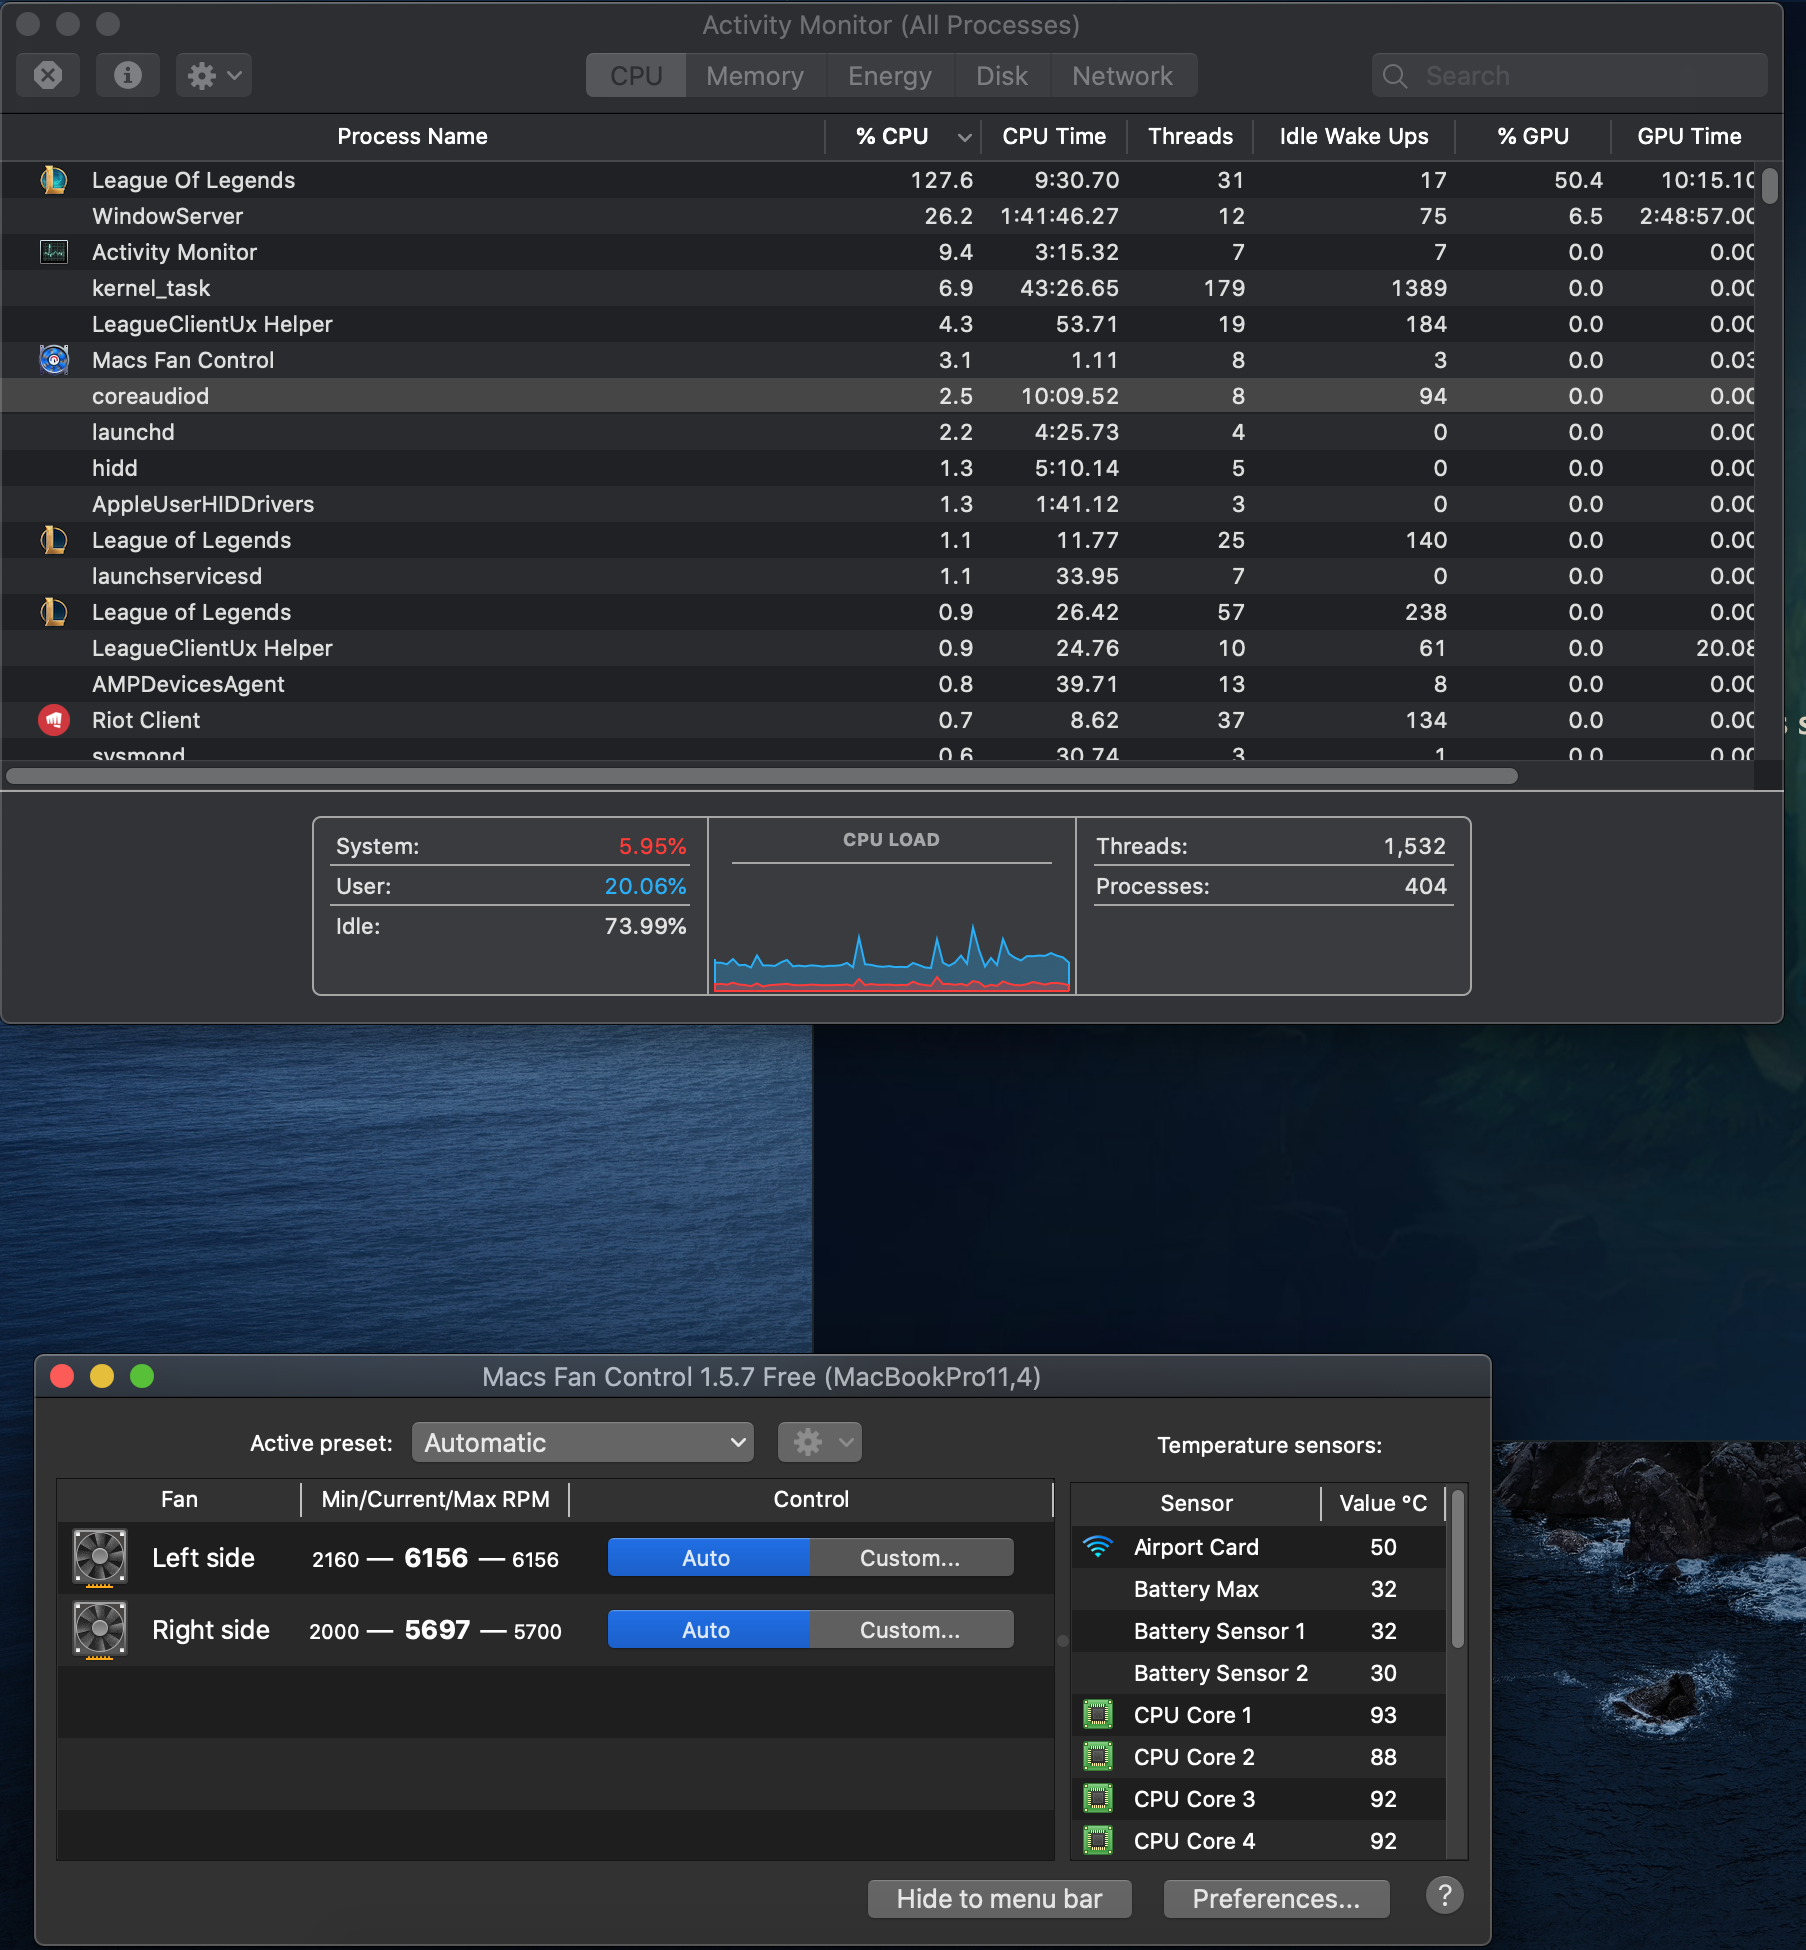Screen dimensions: 1806x1950
Task: Switch to the Energy tab
Action: coord(890,76)
